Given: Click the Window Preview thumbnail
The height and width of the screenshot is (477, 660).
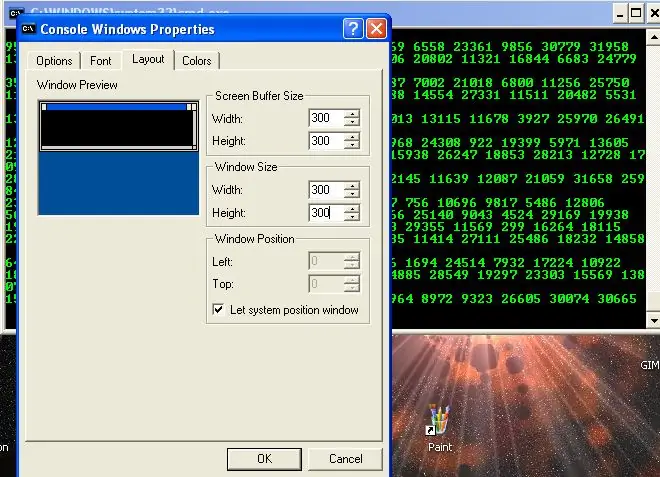Looking at the screenshot, I should tap(118, 158).
